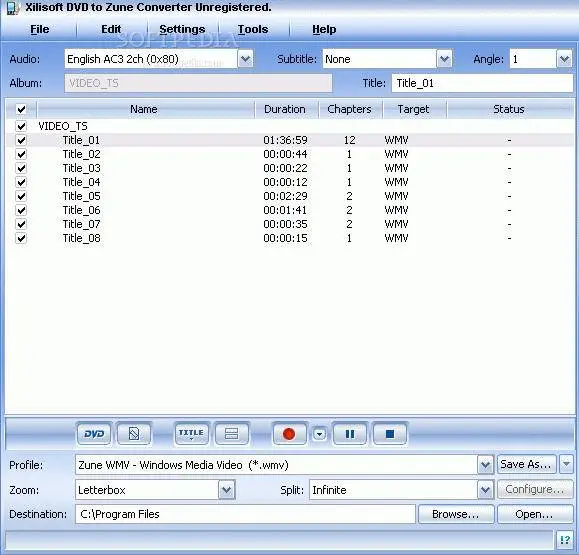Click the split view icon beside TITLE
579x555 pixels.
click(x=231, y=434)
